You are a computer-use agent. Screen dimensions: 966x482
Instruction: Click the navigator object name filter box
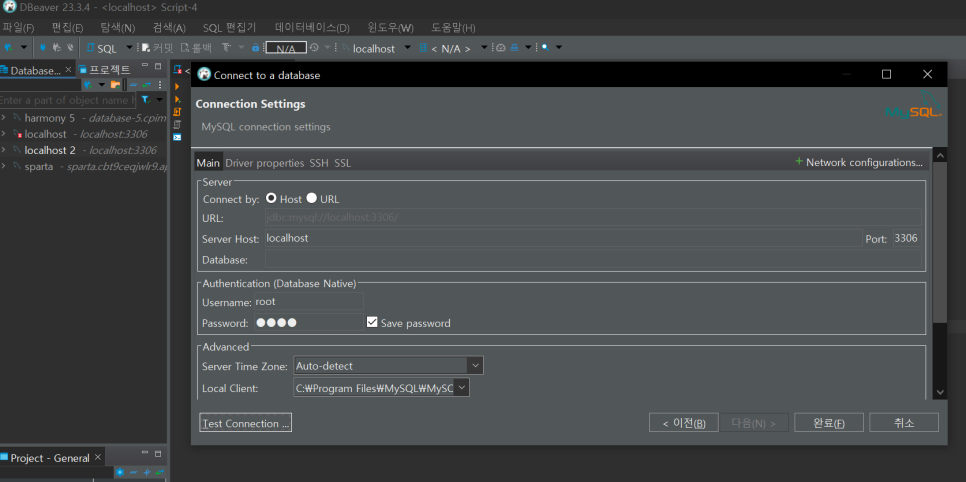[67, 100]
